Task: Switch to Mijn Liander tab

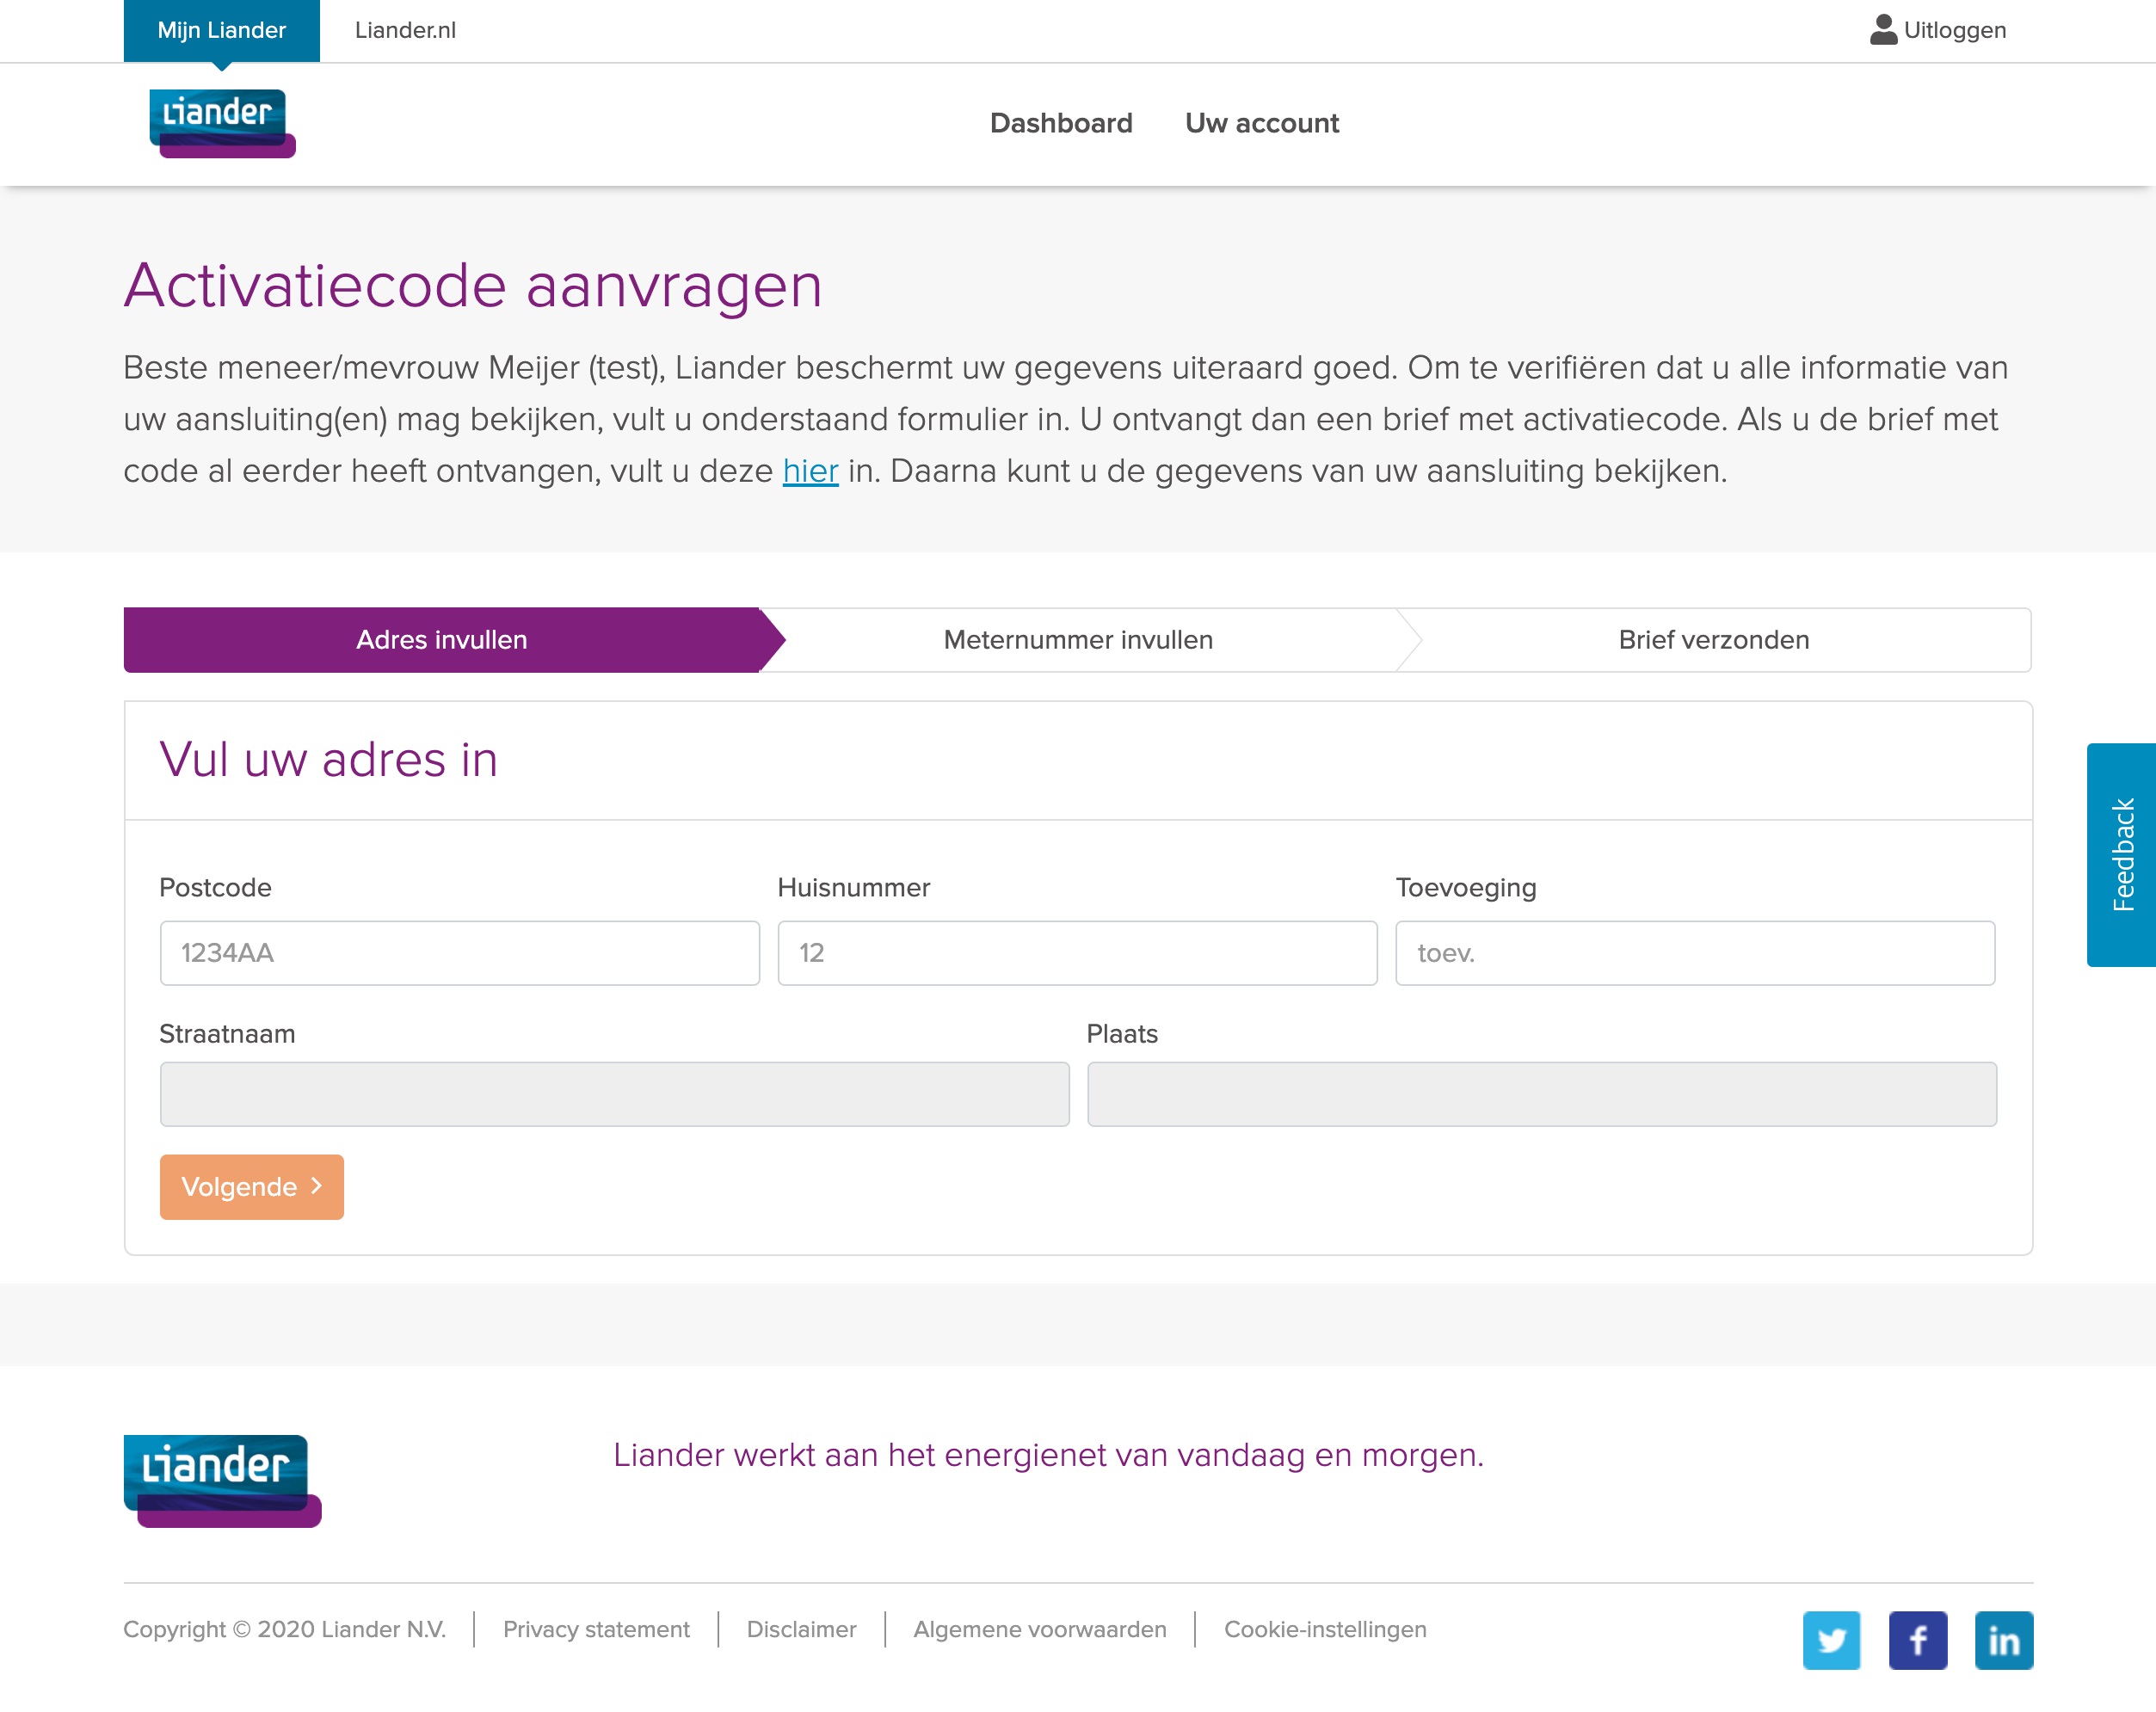Action: click(x=221, y=30)
